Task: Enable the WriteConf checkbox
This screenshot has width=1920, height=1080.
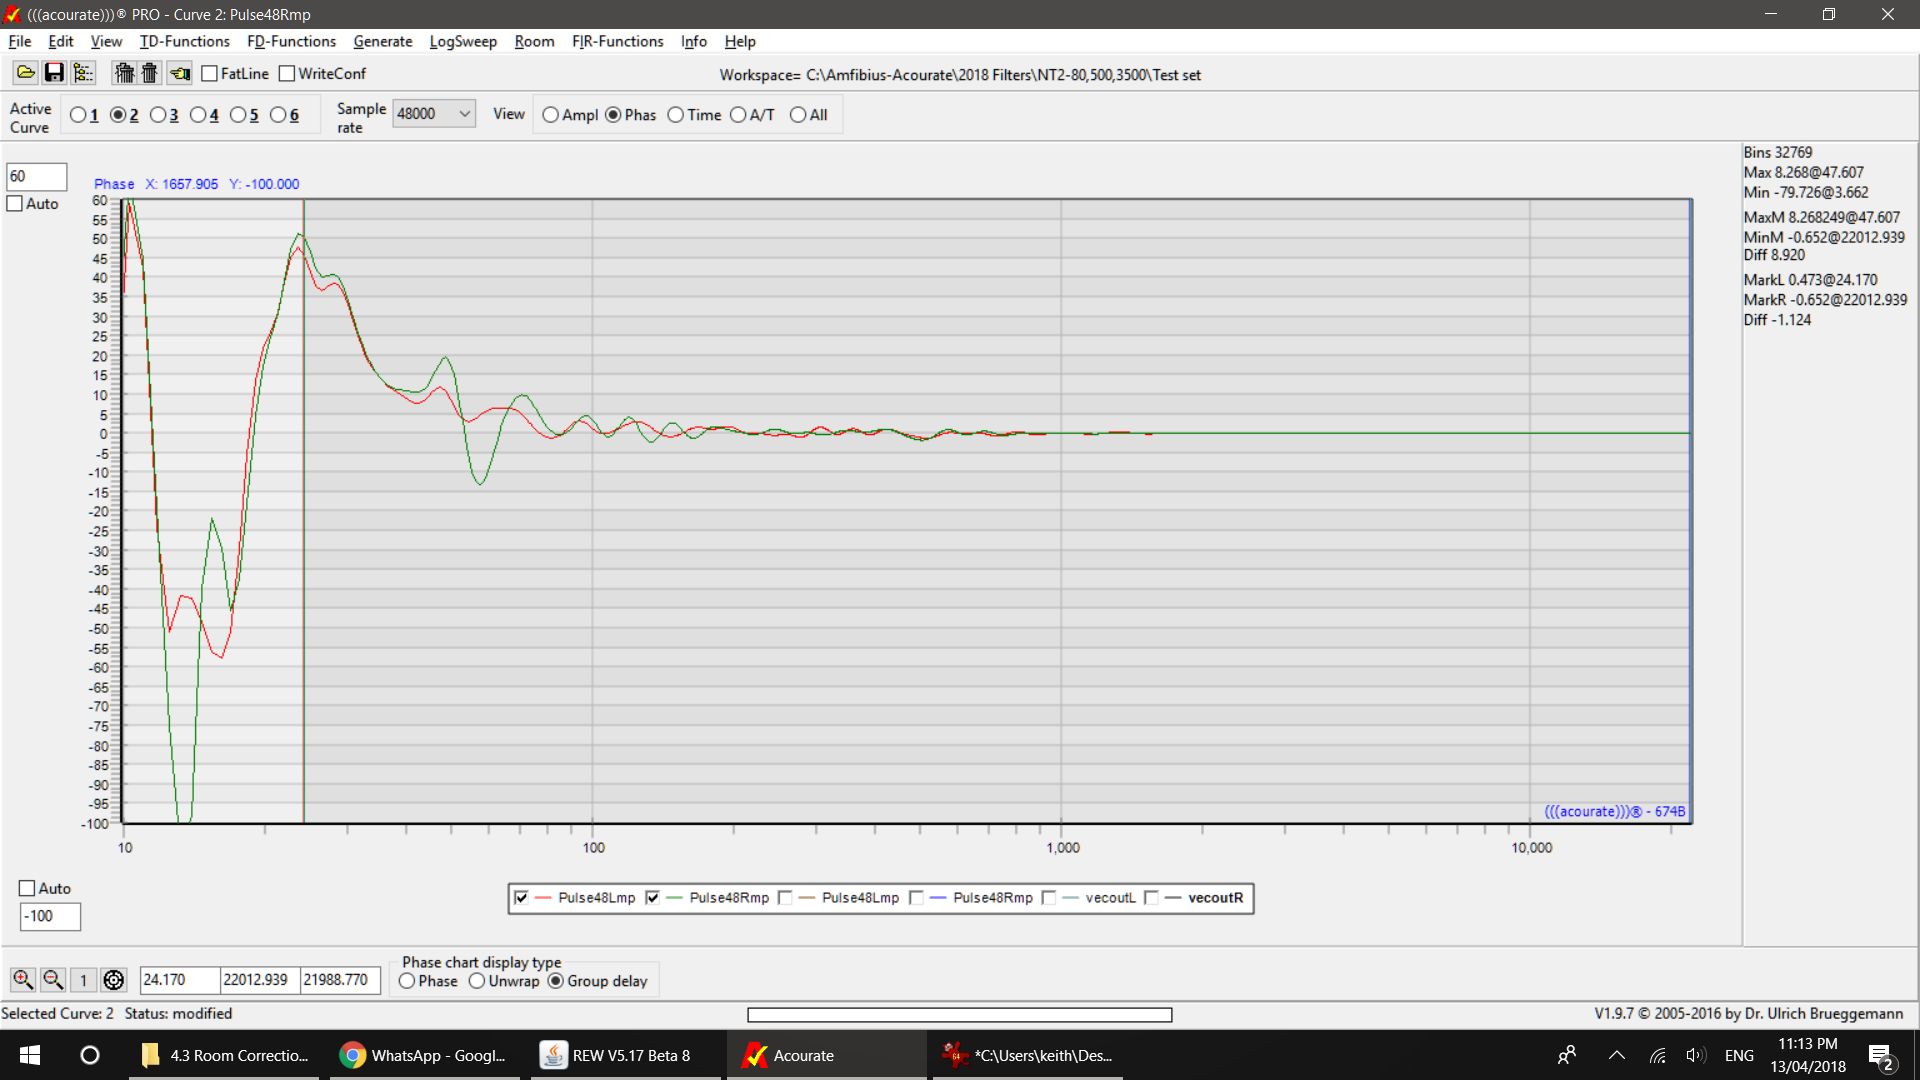Action: click(x=287, y=73)
